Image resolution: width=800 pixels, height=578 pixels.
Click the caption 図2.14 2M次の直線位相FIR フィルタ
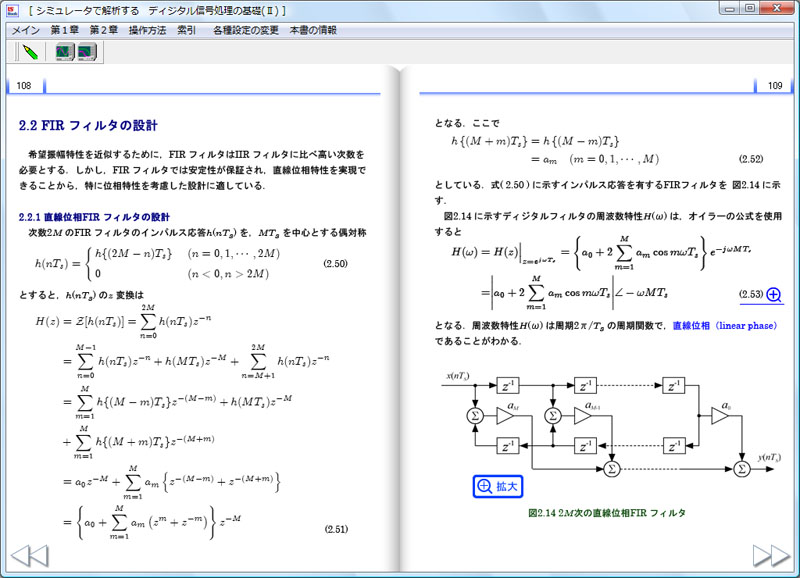(607, 513)
